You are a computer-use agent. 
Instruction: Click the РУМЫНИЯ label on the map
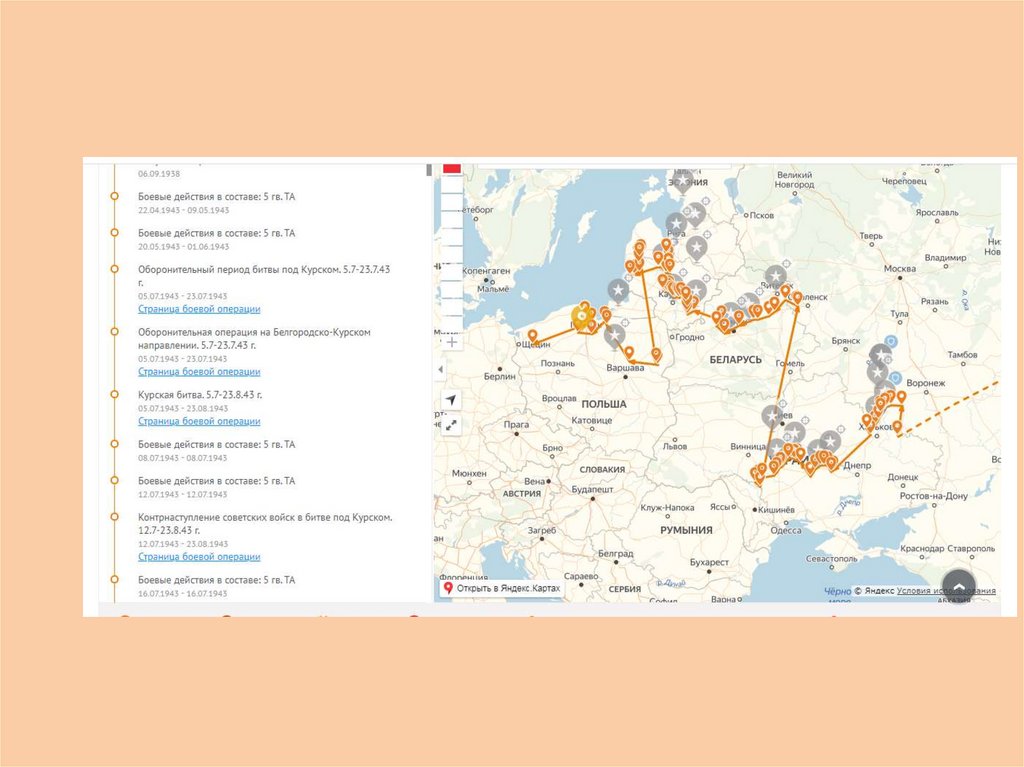point(686,530)
